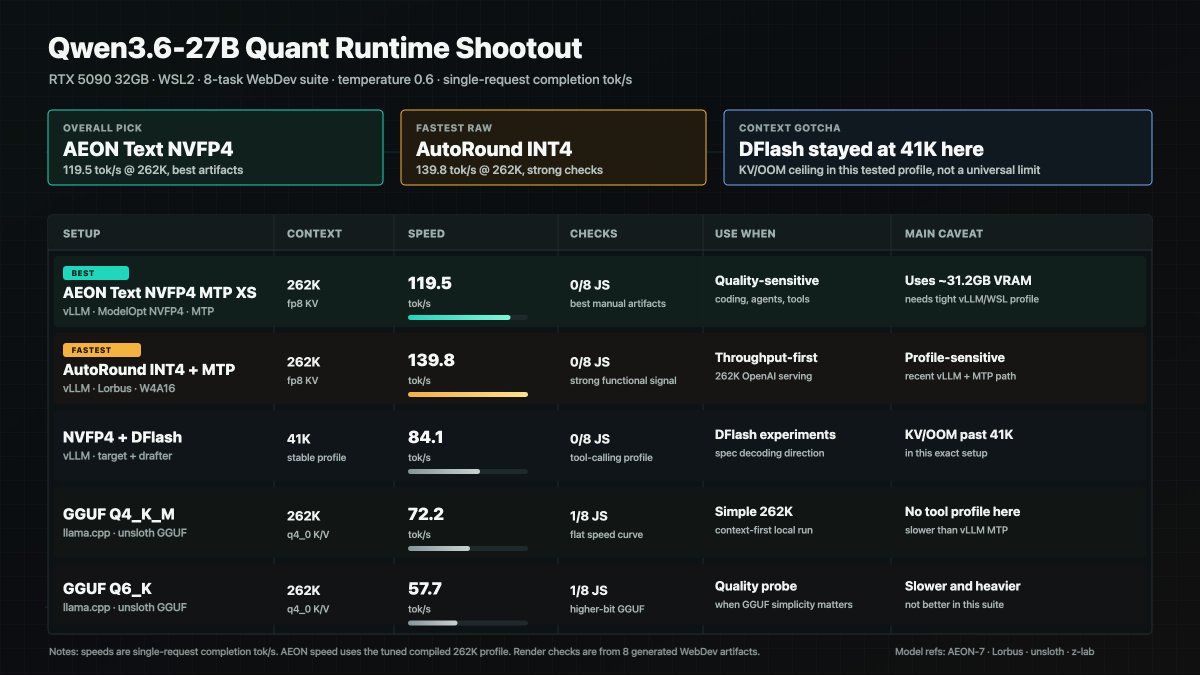Open the Fastest Raw AutoRound INT4 card
1200x675 pixels.
point(553,148)
